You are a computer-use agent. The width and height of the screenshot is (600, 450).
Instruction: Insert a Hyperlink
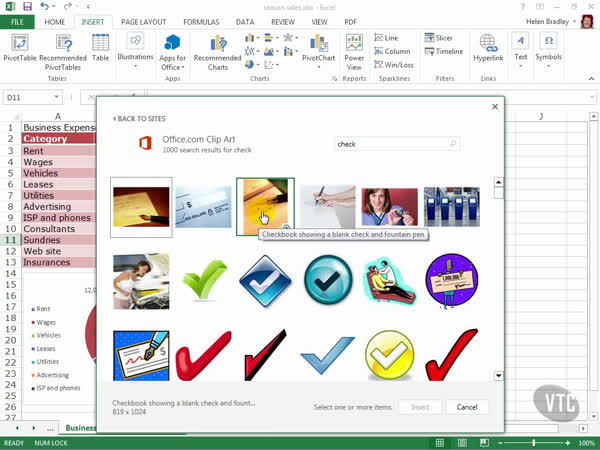[x=488, y=47]
